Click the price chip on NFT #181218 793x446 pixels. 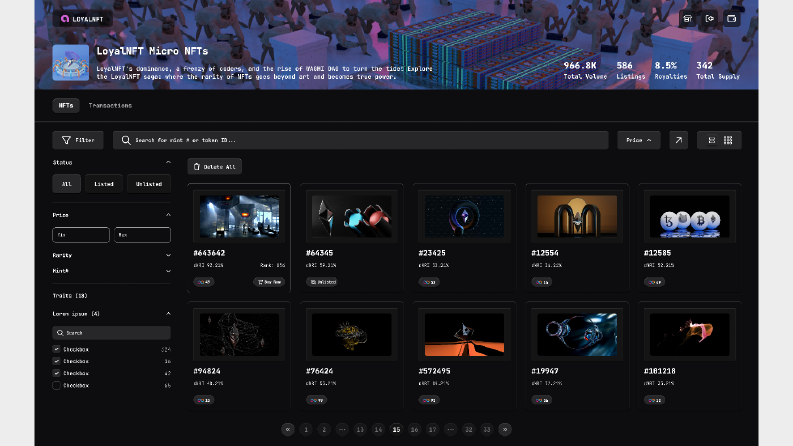pos(654,400)
